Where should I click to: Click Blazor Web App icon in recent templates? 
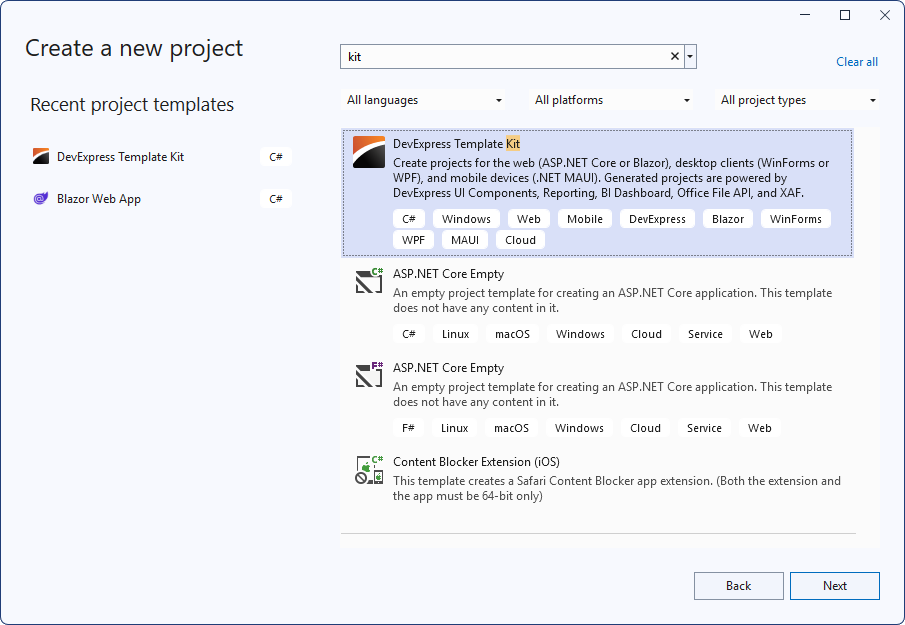click(x=40, y=199)
